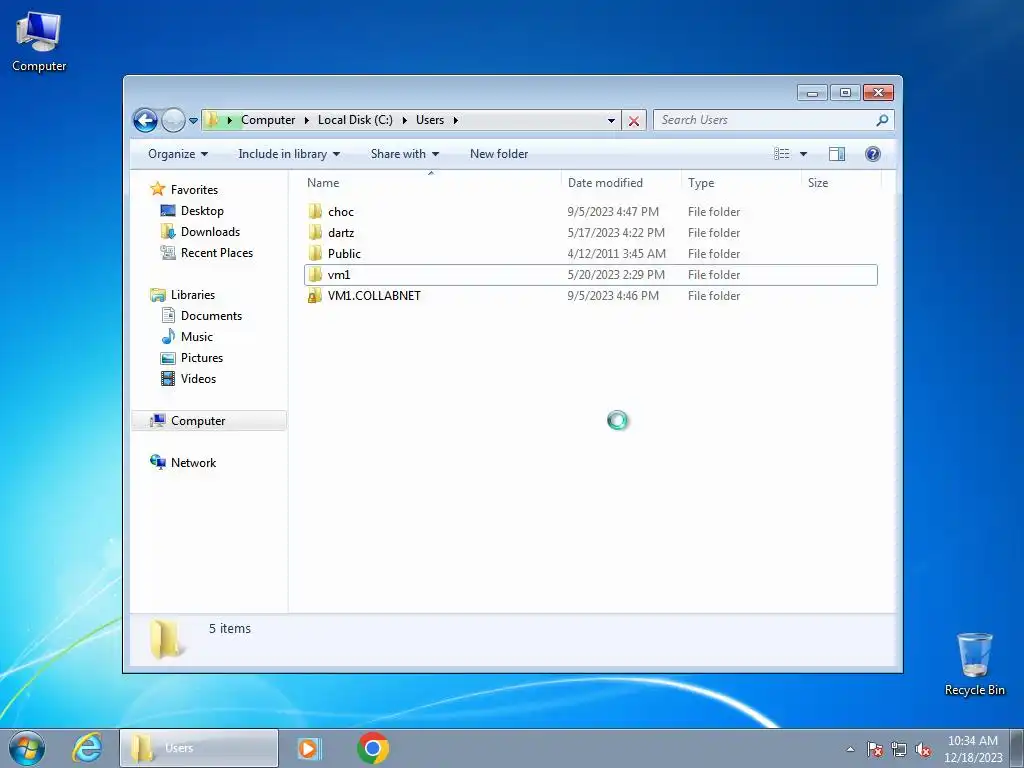Click the greyed Forward navigation arrow
1024x768 pixels.
[173, 120]
